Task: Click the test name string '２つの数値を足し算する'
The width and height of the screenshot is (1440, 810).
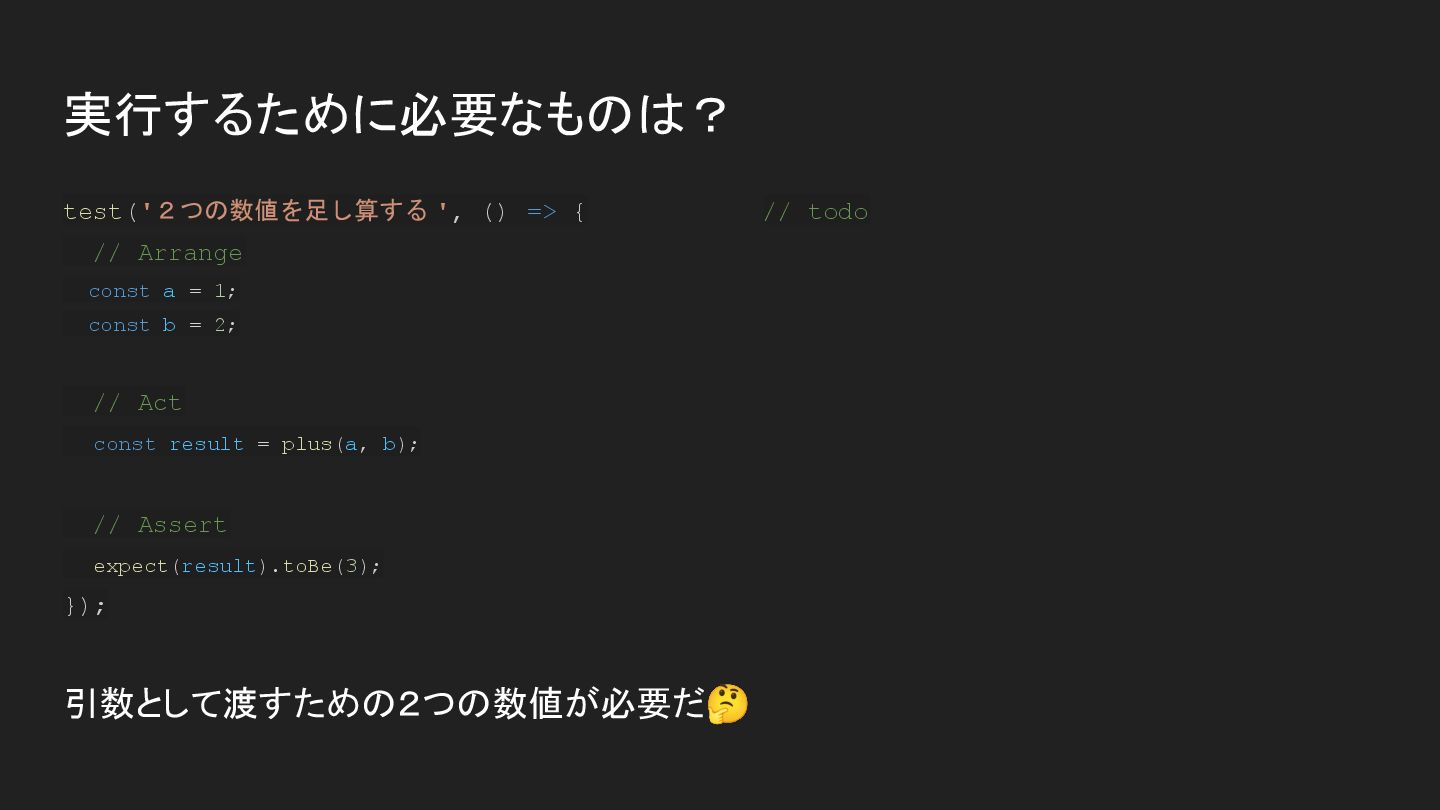Action: (295, 211)
